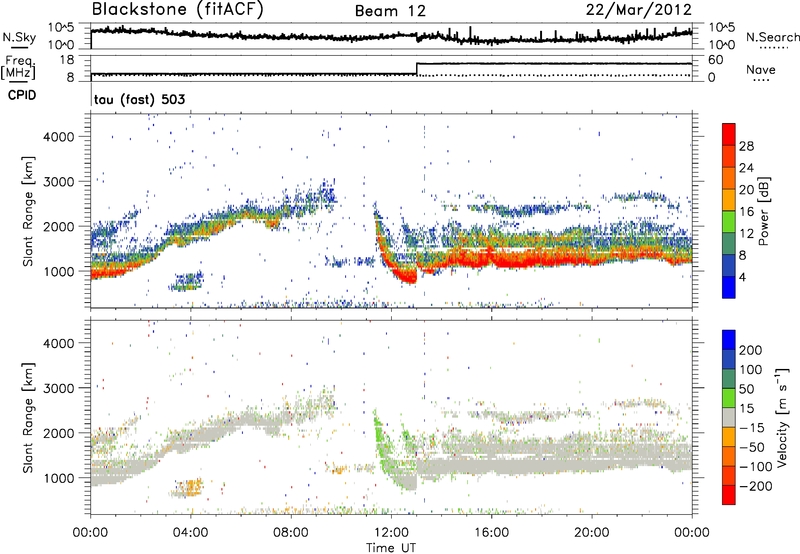
Task: Click the N.Sky legend label
Action: (x=19, y=37)
